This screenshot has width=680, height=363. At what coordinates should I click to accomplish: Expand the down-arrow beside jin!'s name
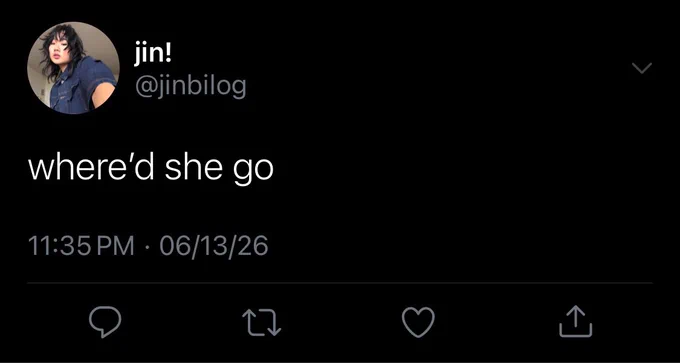click(642, 68)
